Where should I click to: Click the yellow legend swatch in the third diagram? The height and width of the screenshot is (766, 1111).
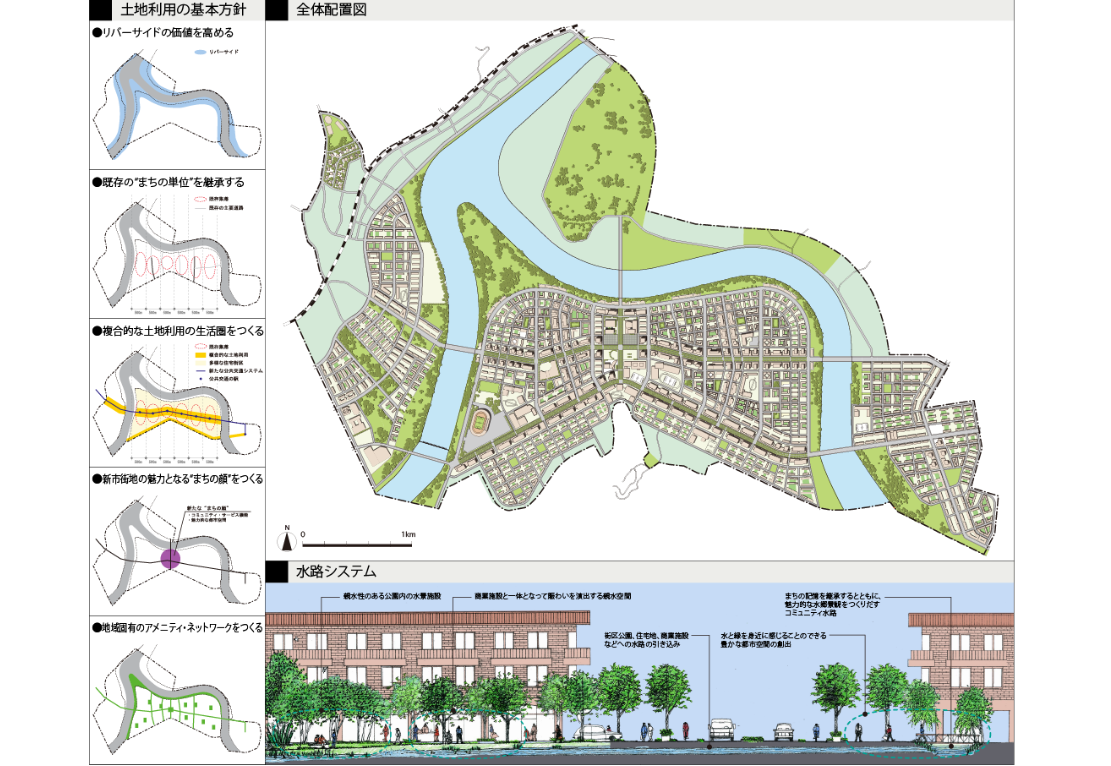click(x=200, y=354)
